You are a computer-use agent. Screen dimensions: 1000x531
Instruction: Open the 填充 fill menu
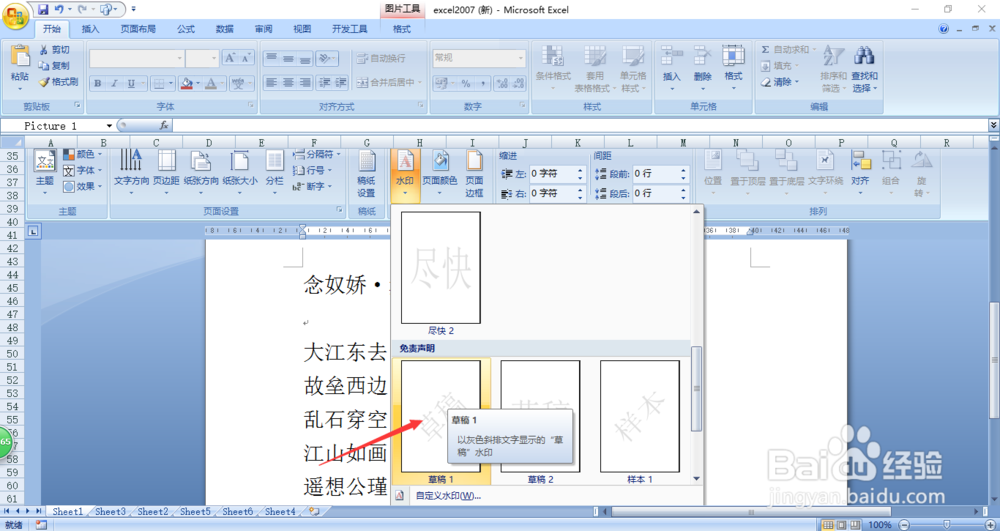click(x=780, y=66)
